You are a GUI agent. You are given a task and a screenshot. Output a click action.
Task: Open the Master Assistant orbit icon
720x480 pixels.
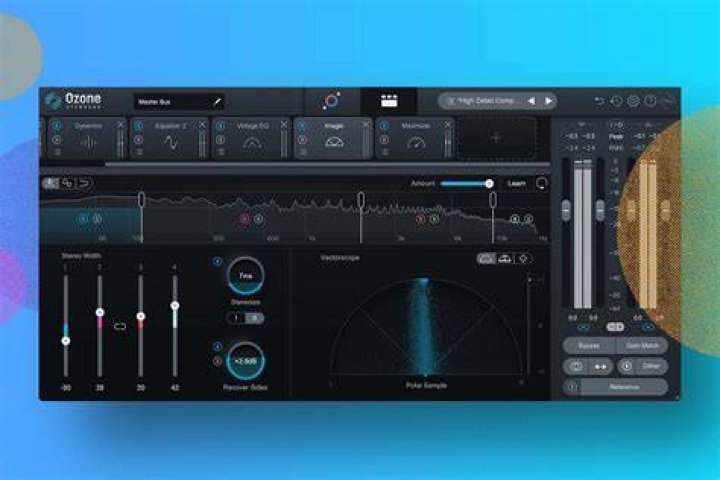click(x=331, y=101)
